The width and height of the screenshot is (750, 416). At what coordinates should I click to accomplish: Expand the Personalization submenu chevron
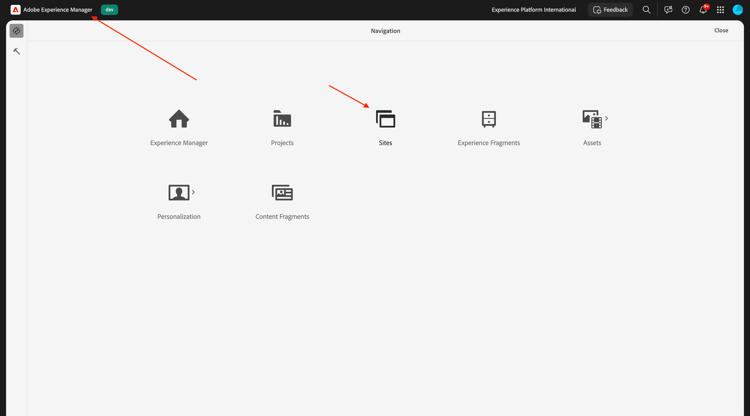click(x=193, y=192)
